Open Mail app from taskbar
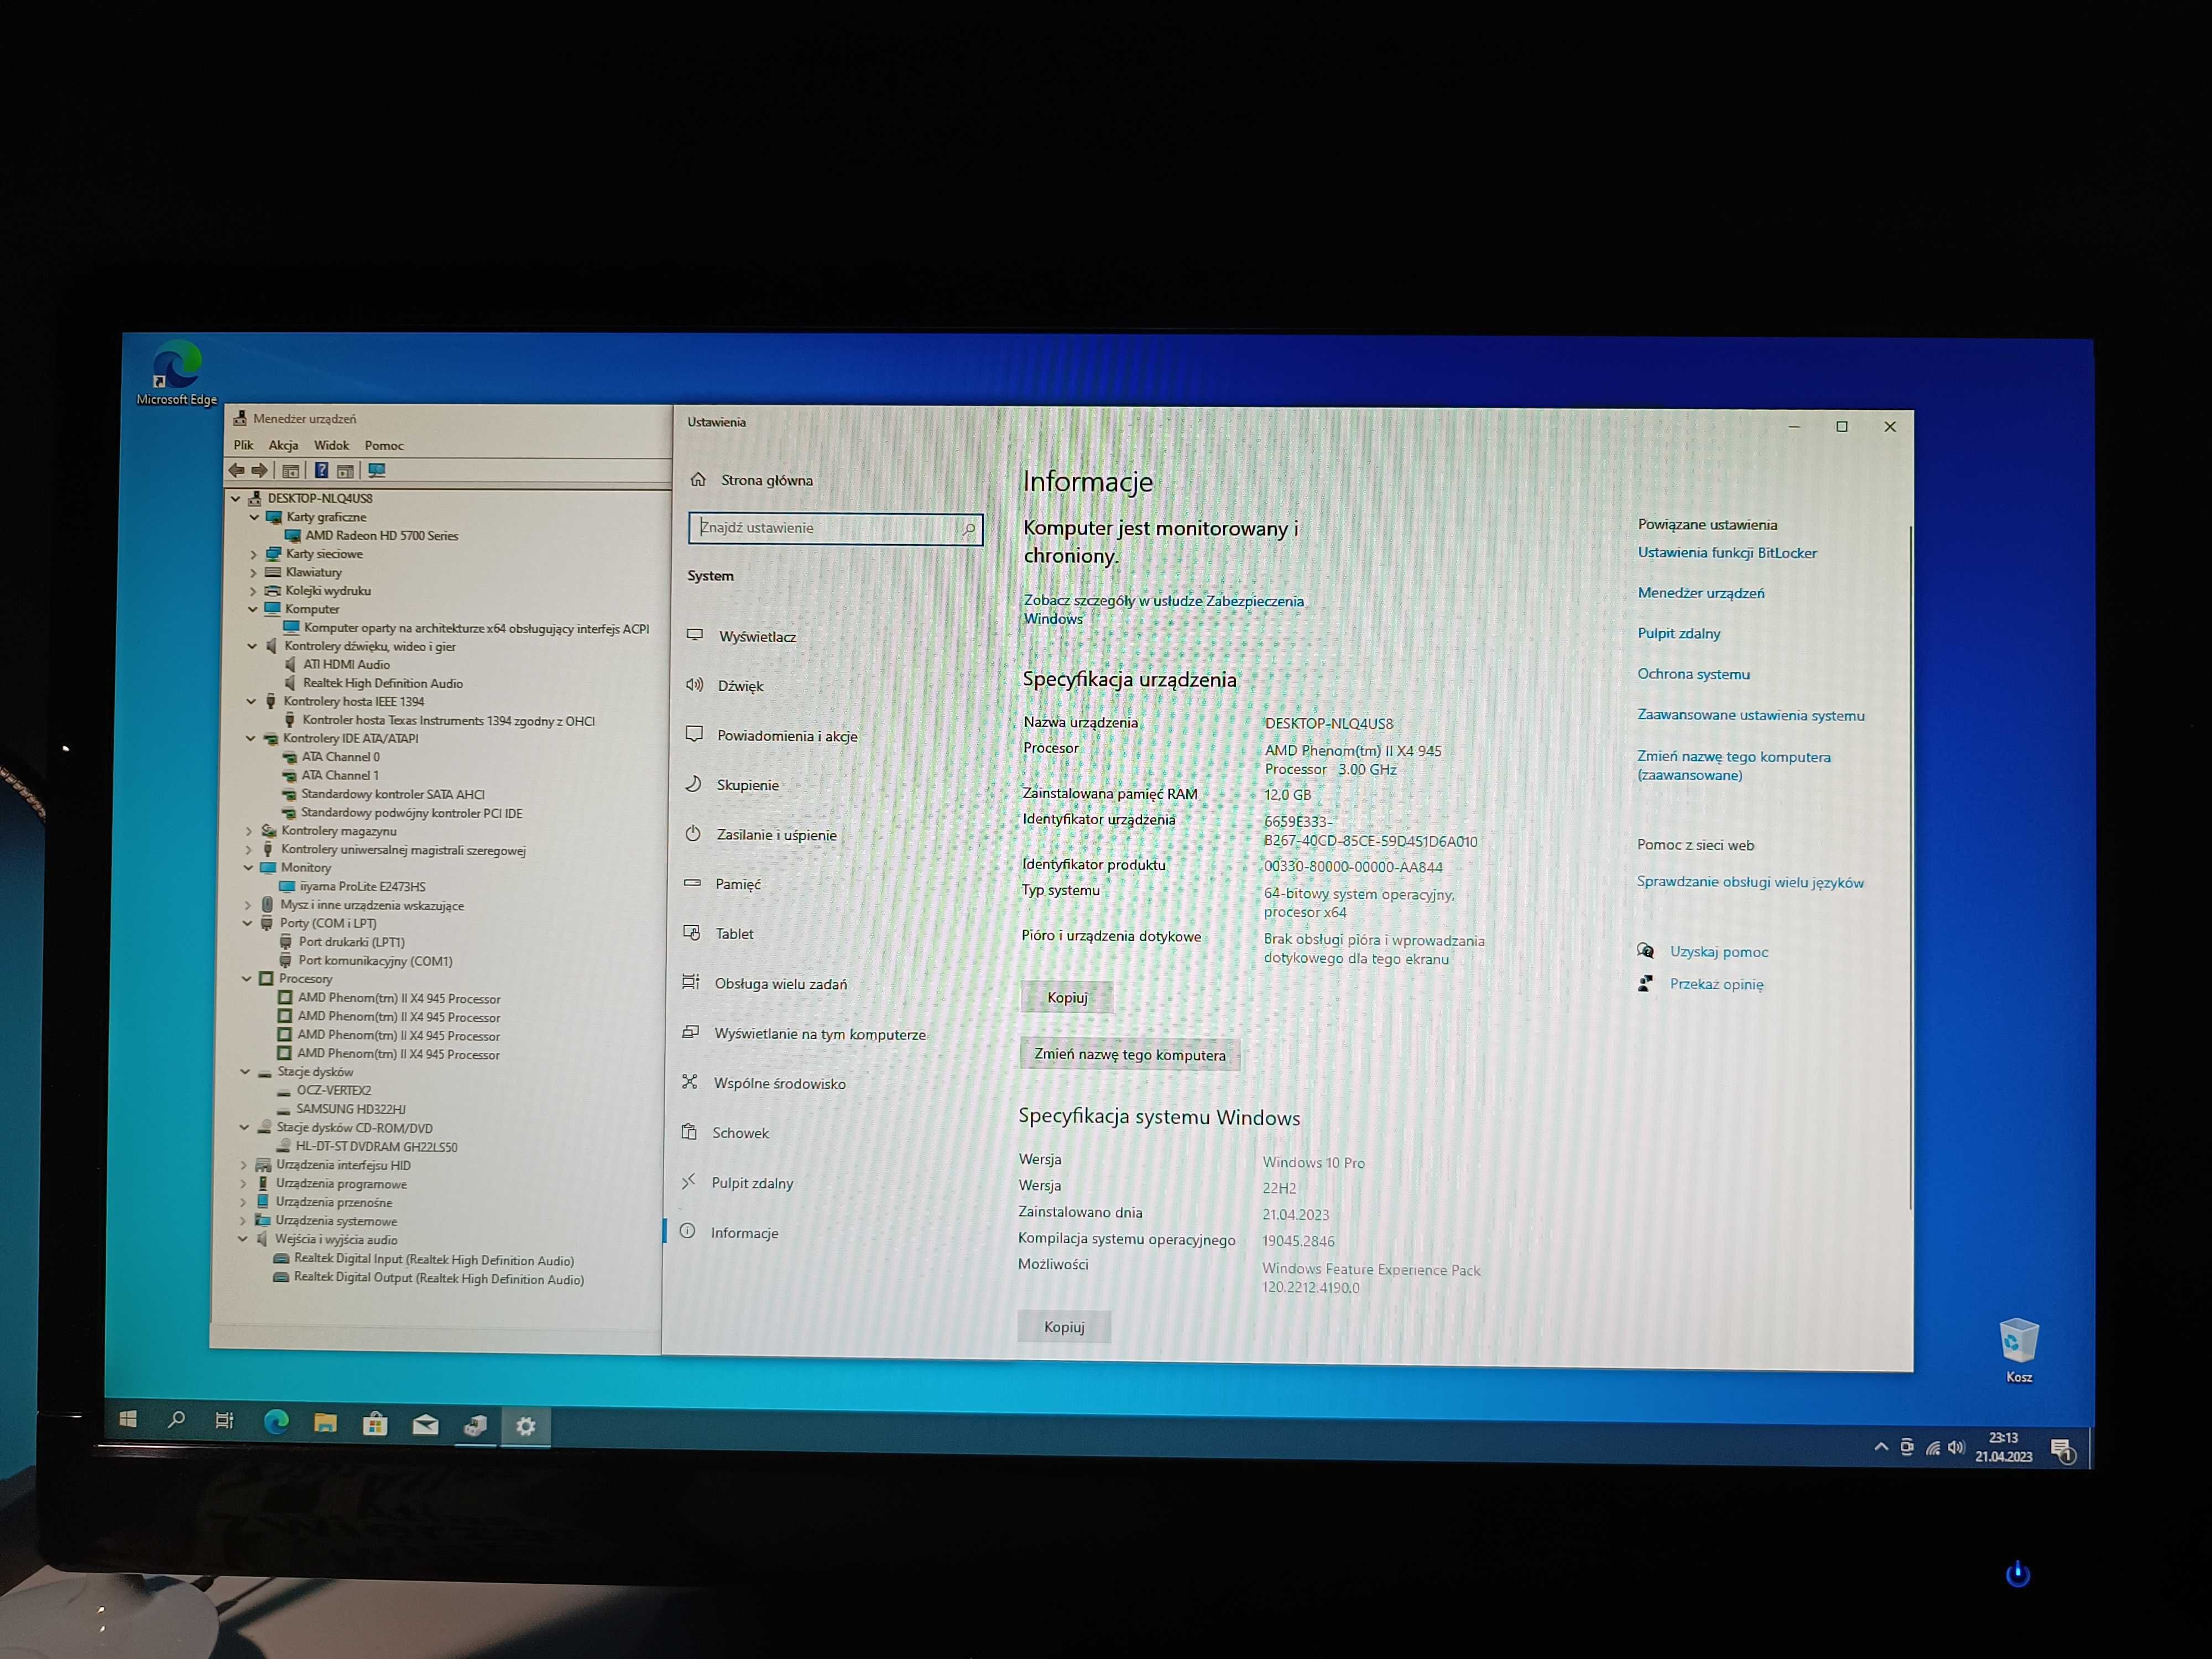Screen dimensions: 2212x1659 pos(425,1425)
